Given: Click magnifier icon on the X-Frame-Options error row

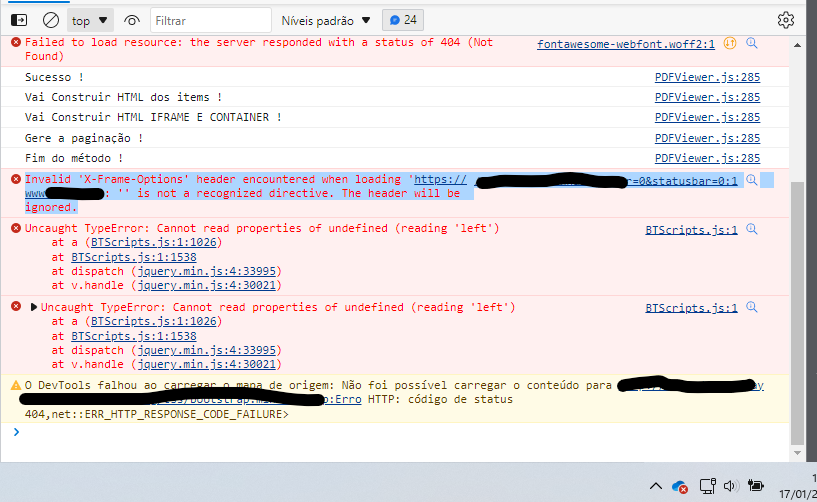Looking at the screenshot, I should pyautogui.click(x=751, y=180).
